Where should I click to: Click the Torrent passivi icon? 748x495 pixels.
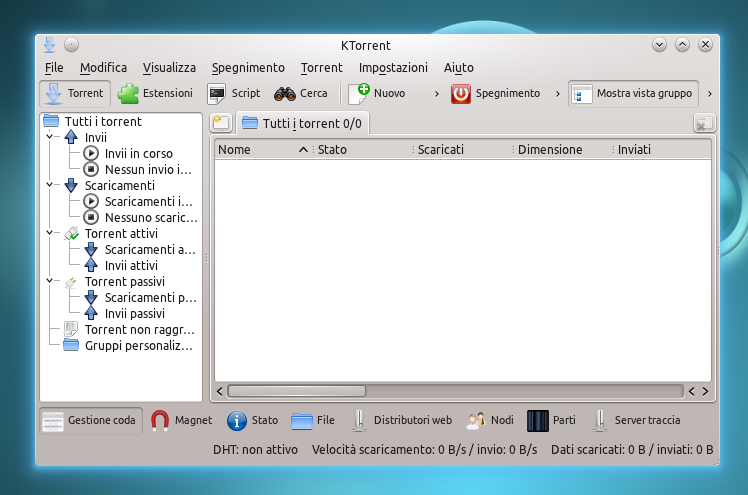pyautogui.click(x=71, y=281)
